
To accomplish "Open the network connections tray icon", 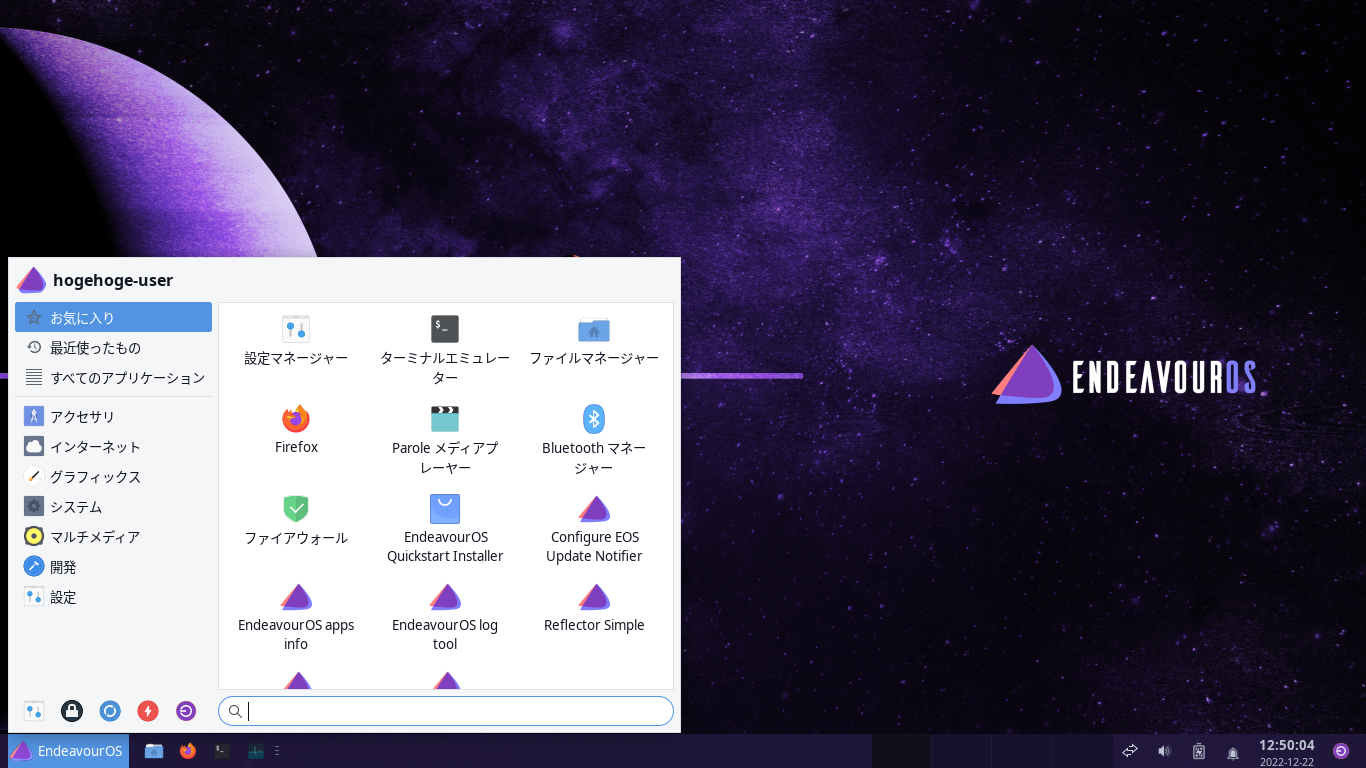I will point(1130,751).
